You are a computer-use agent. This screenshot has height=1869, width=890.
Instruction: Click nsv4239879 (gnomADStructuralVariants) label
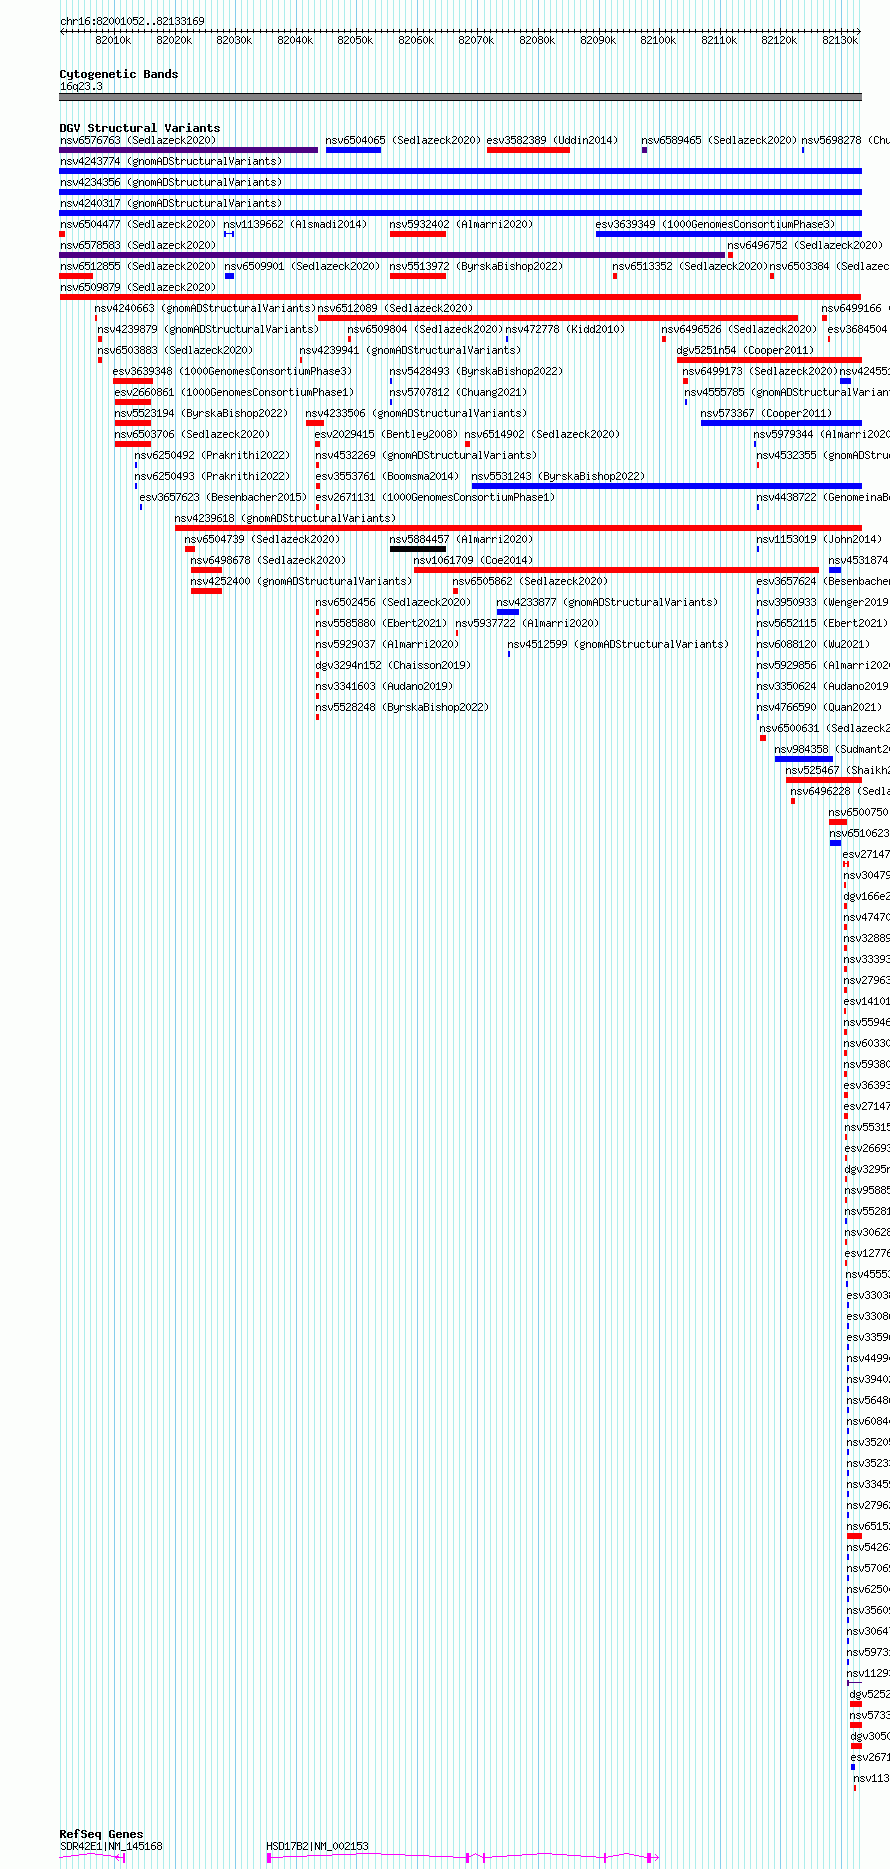click(208, 329)
